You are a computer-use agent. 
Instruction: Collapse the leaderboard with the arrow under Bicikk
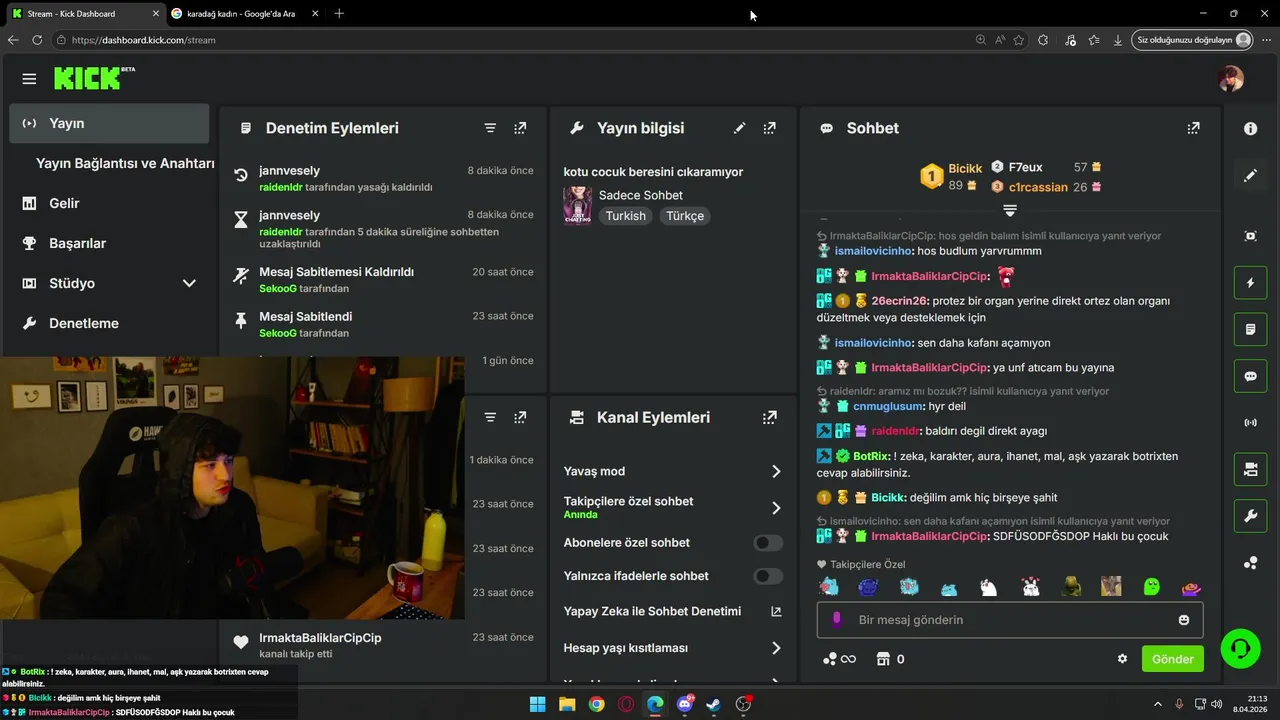click(1010, 210)
